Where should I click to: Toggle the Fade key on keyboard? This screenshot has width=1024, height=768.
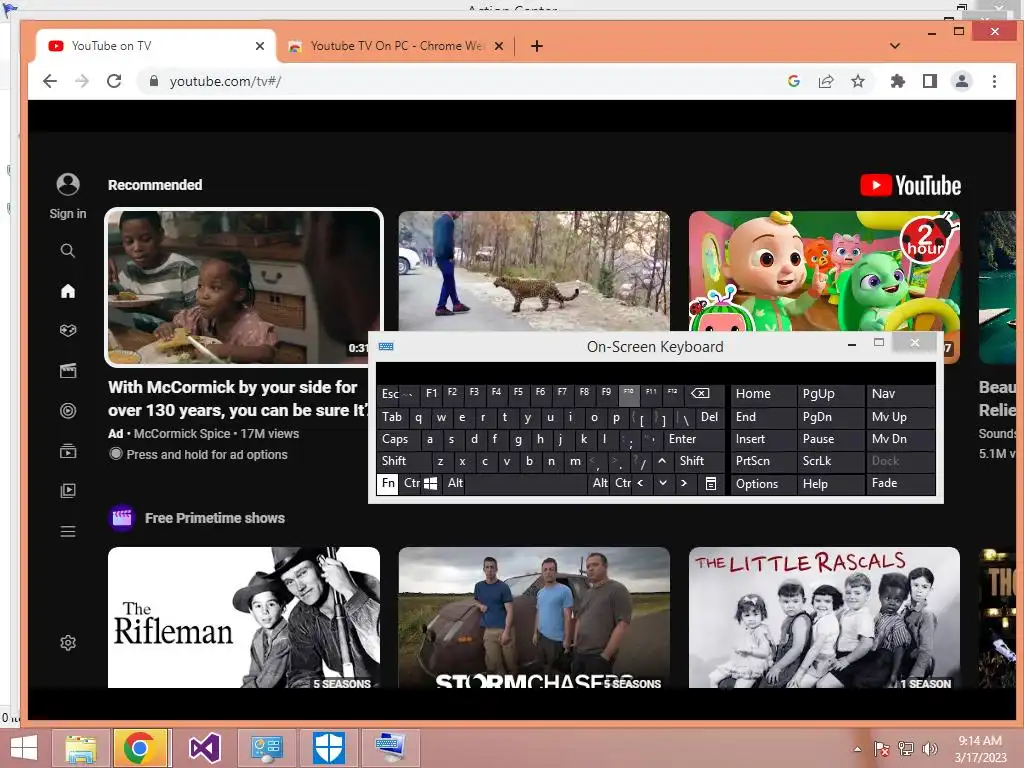(x=901, y=483)
